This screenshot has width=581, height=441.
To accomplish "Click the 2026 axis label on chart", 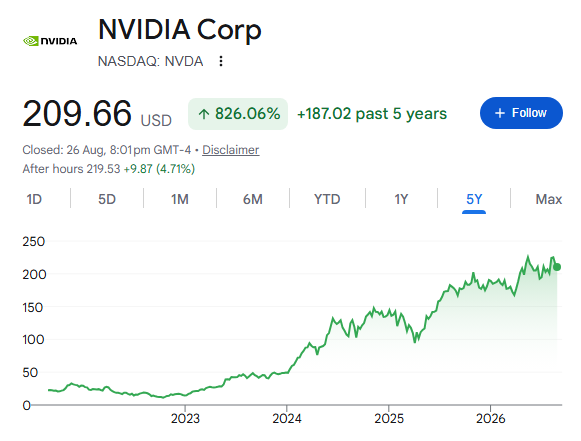I will click(x=490, y=418).
